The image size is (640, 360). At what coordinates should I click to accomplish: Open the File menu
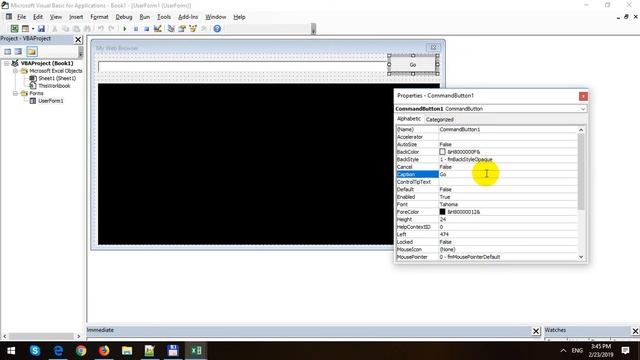coord(21,17)
